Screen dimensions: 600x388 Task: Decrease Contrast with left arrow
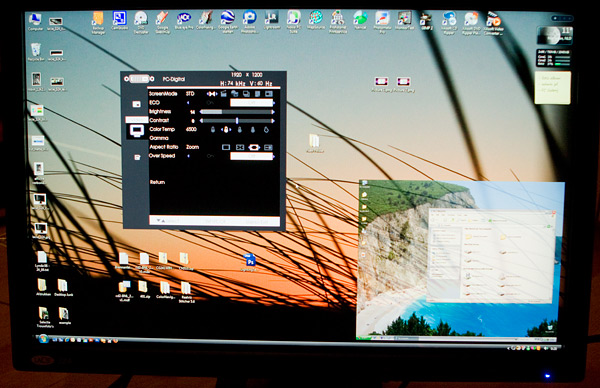201,121
